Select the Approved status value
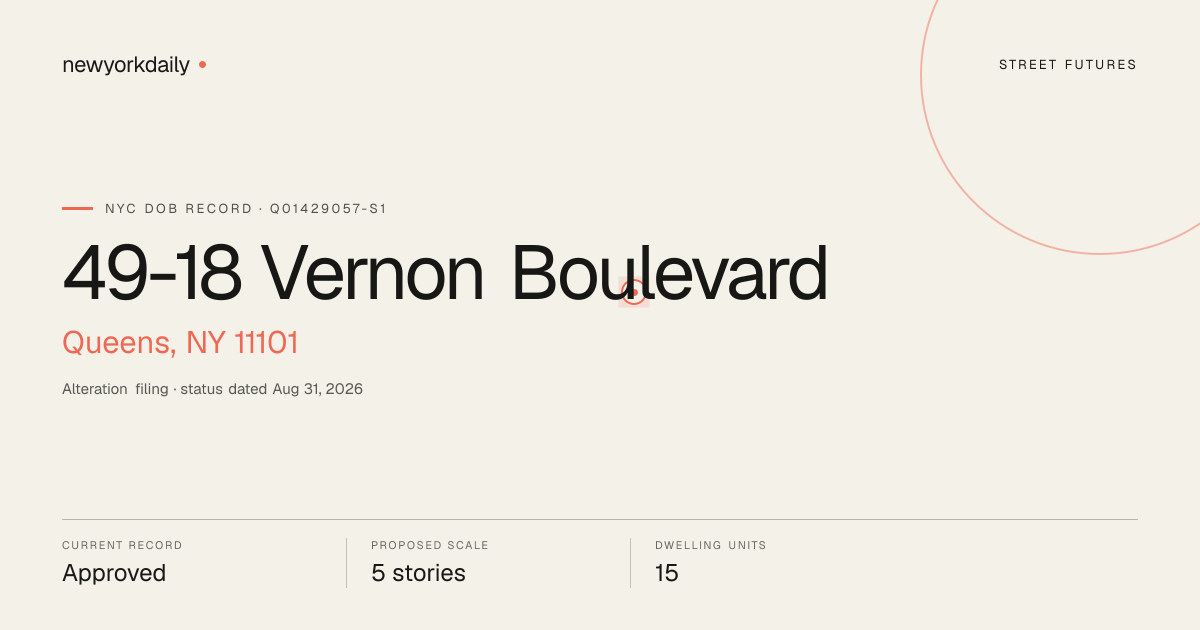1200x630 pixels. (114, 573)
